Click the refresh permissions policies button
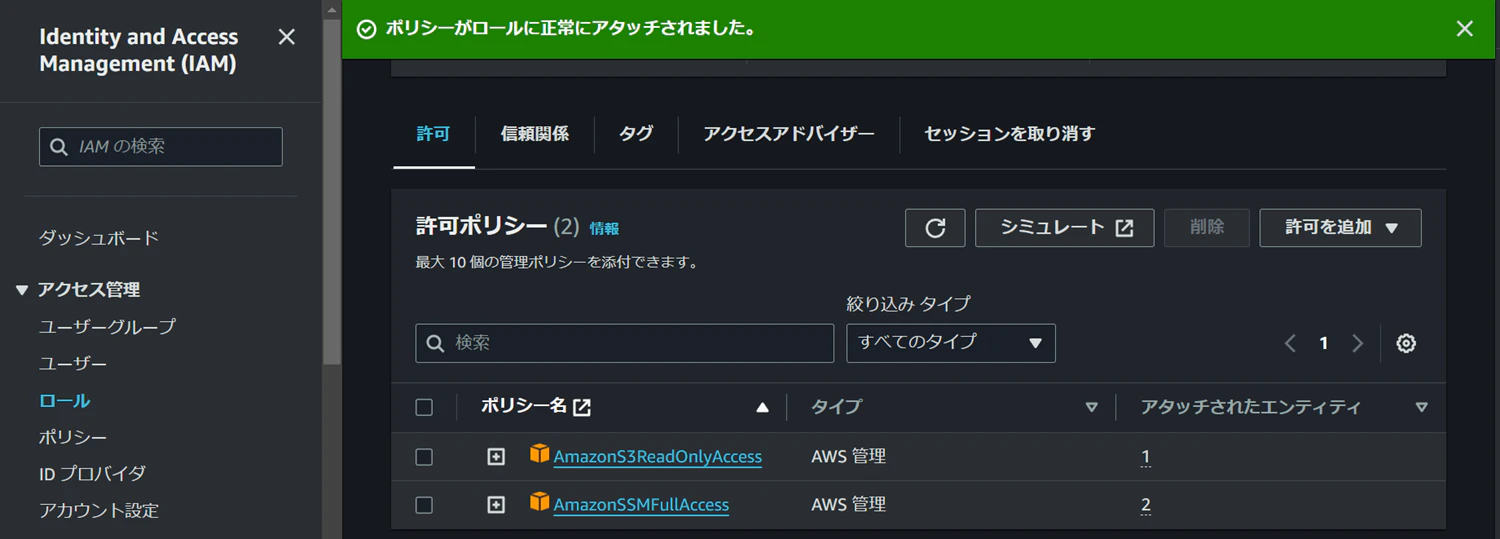The height and width of the screenshot is (539, 1500). click(x=935, y=228)
